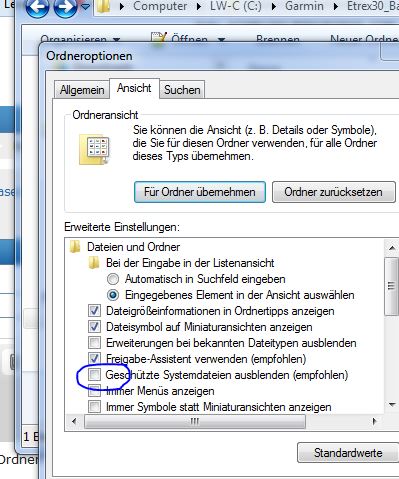
Task: Click the Garmin breadcrumb in the address bar
Action: (x=304, y=6)
